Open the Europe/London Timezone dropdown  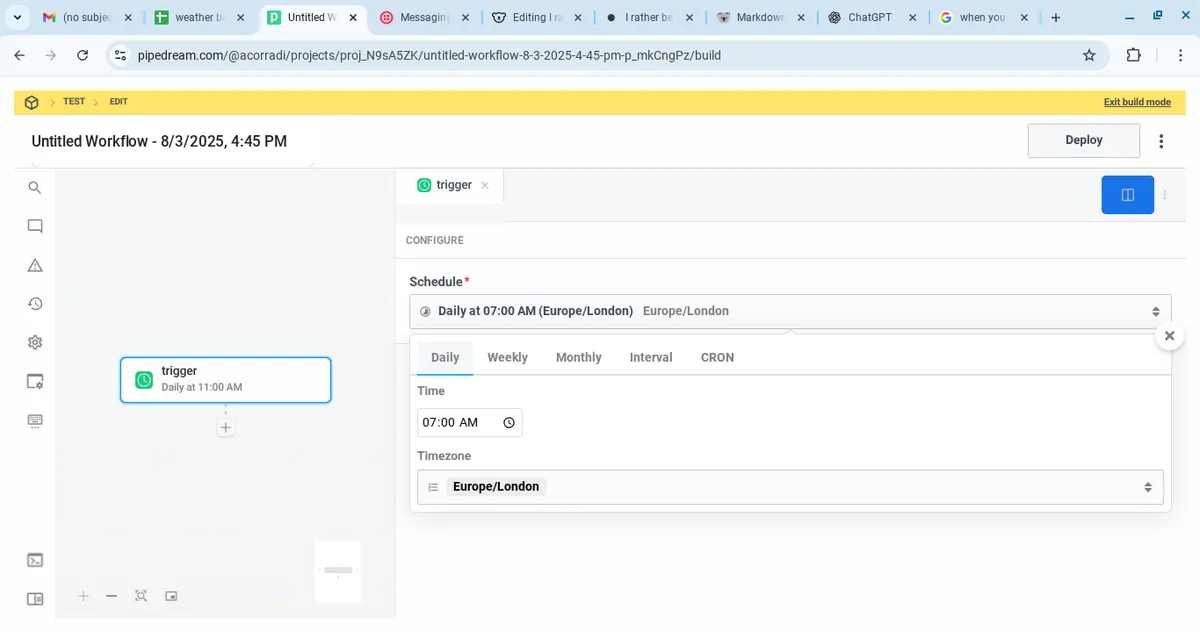pos(790,487)
